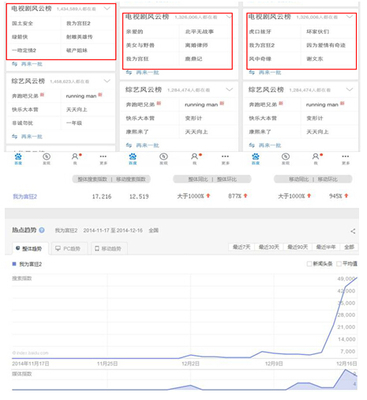Click the share icon in the 热点趋势 header

(x=353, y=231)
